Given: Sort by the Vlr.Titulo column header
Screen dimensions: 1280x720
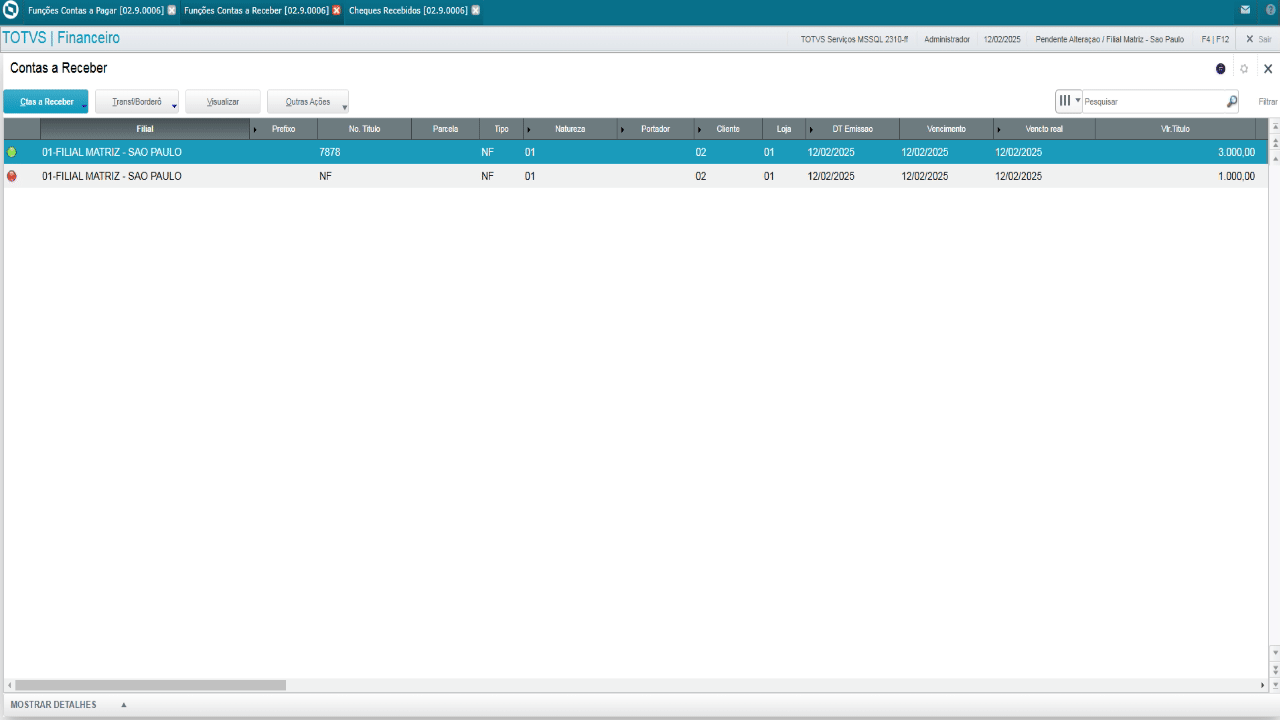Looking at the screenshot, I should pyautogui.click(x=1175, y=129).
